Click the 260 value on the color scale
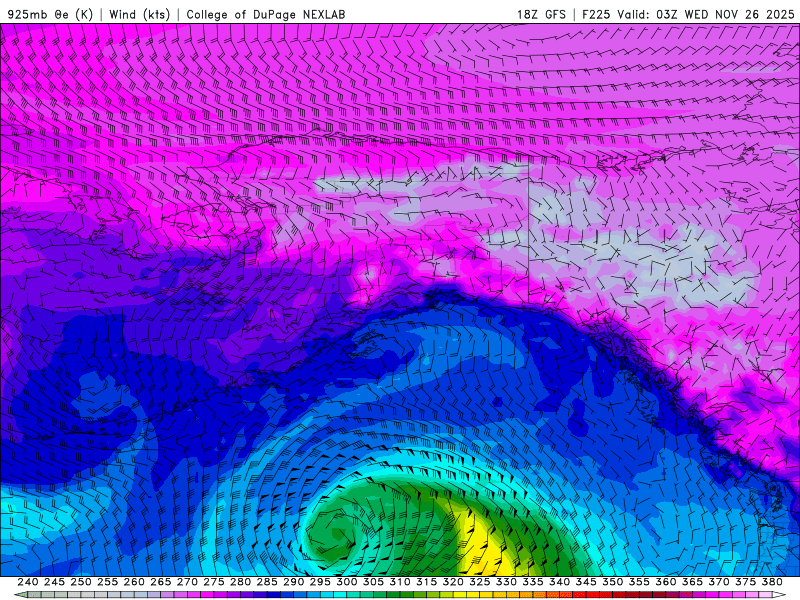Viewport: 800px width, 600px height. [x=134, y=582]
